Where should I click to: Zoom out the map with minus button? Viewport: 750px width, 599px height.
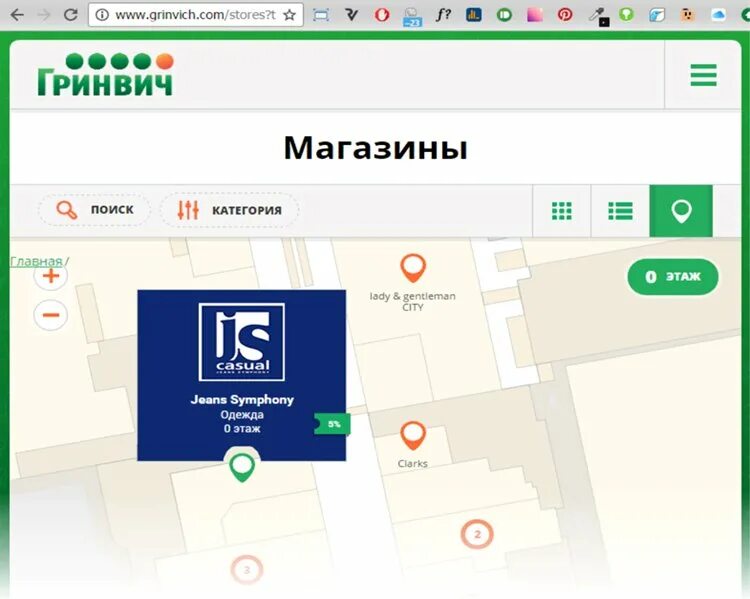pos(51,315)
